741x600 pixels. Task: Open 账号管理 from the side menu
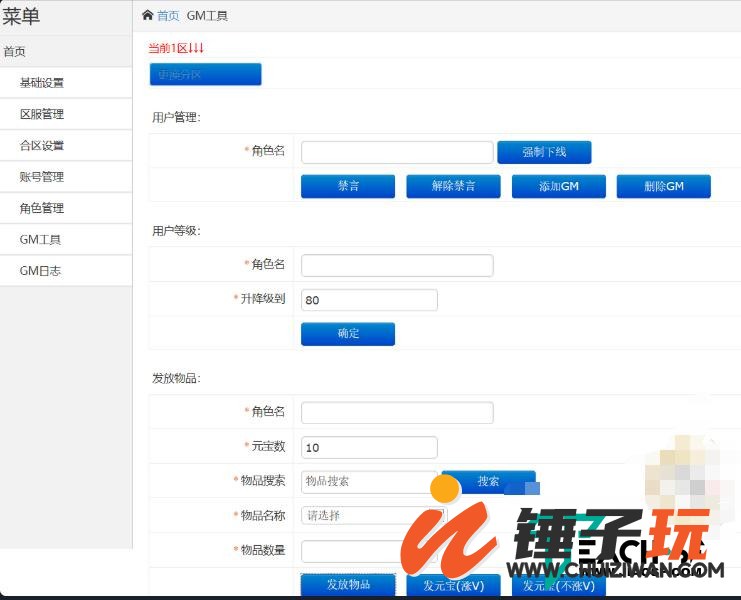point(42,177)
